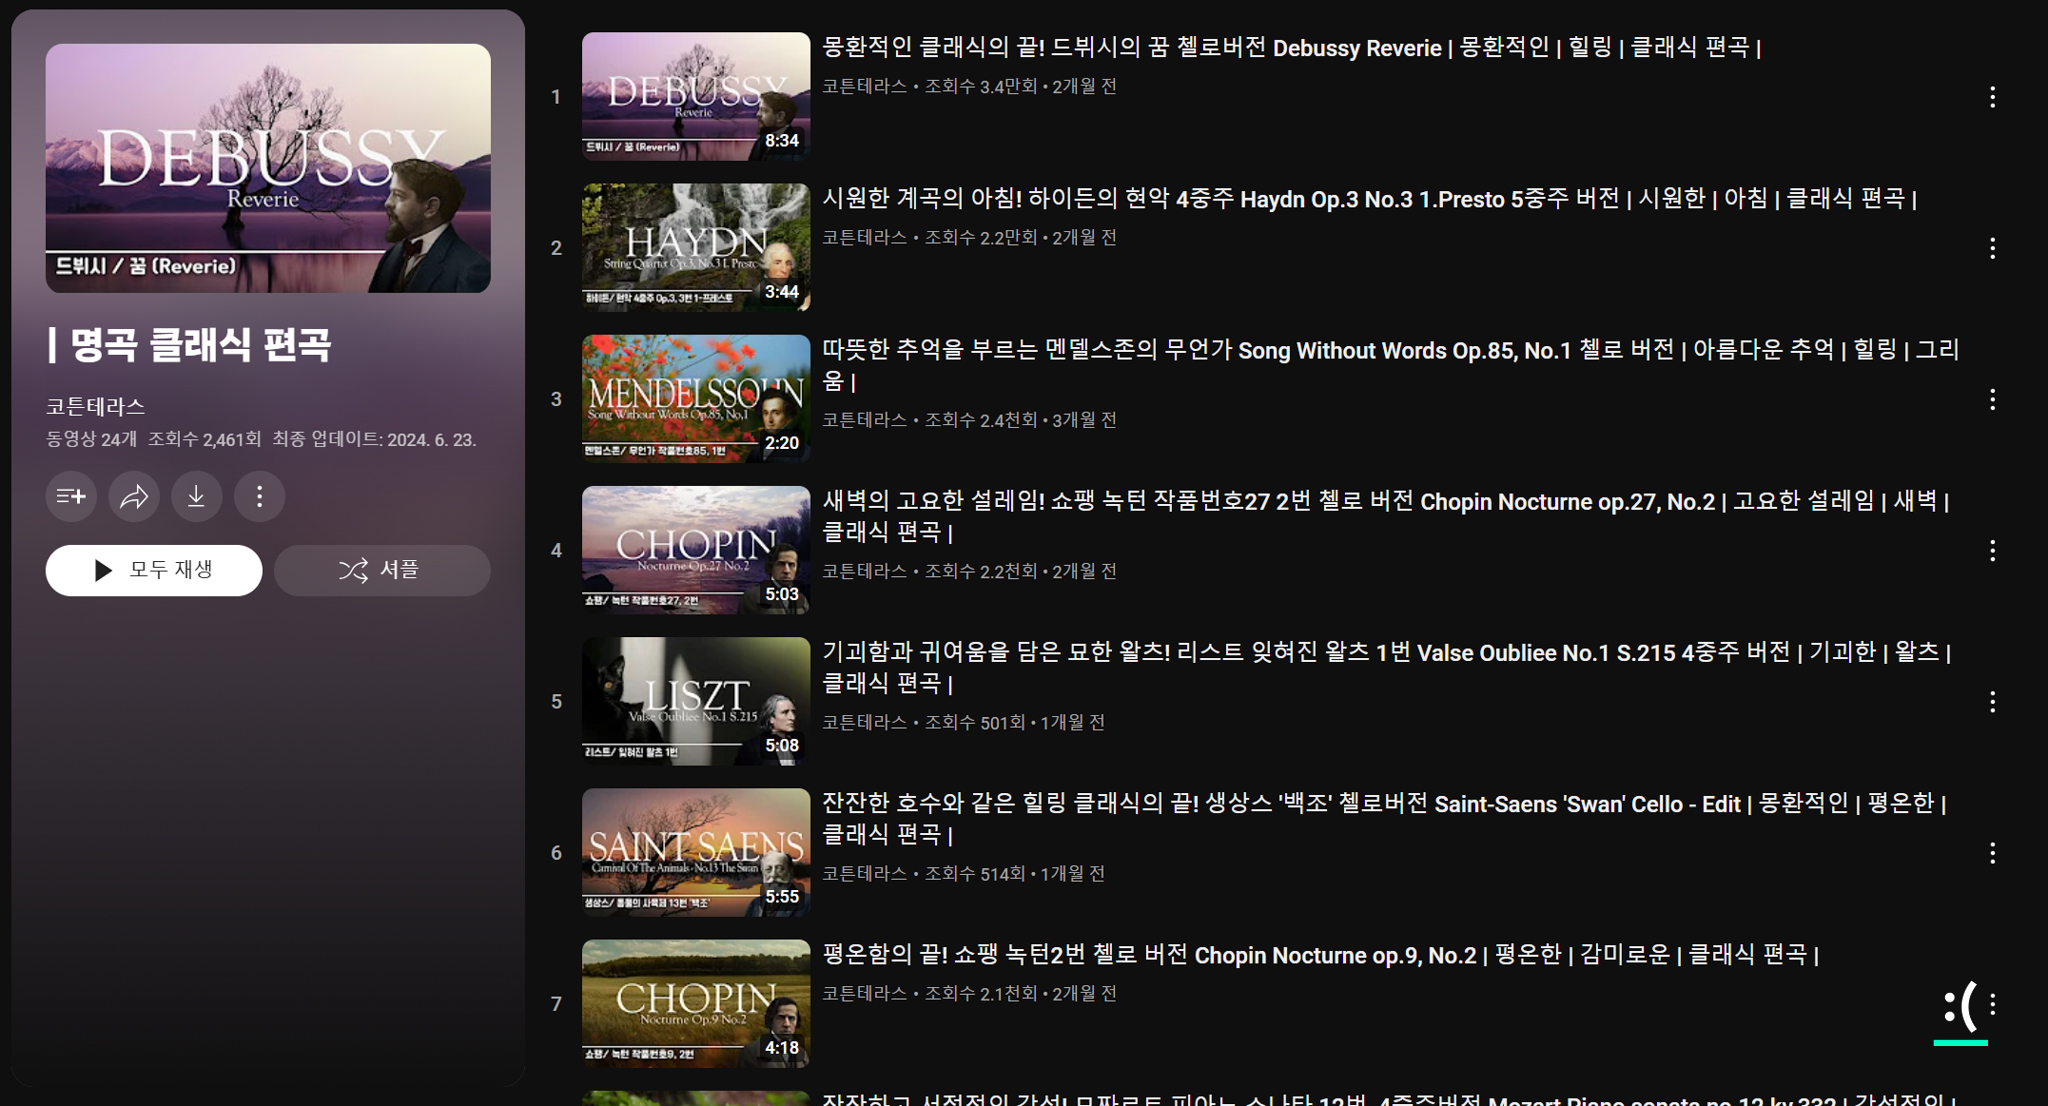
Task: Open the Haydn video thumbnail with 3:44 duration
Action: pos(696,247)
